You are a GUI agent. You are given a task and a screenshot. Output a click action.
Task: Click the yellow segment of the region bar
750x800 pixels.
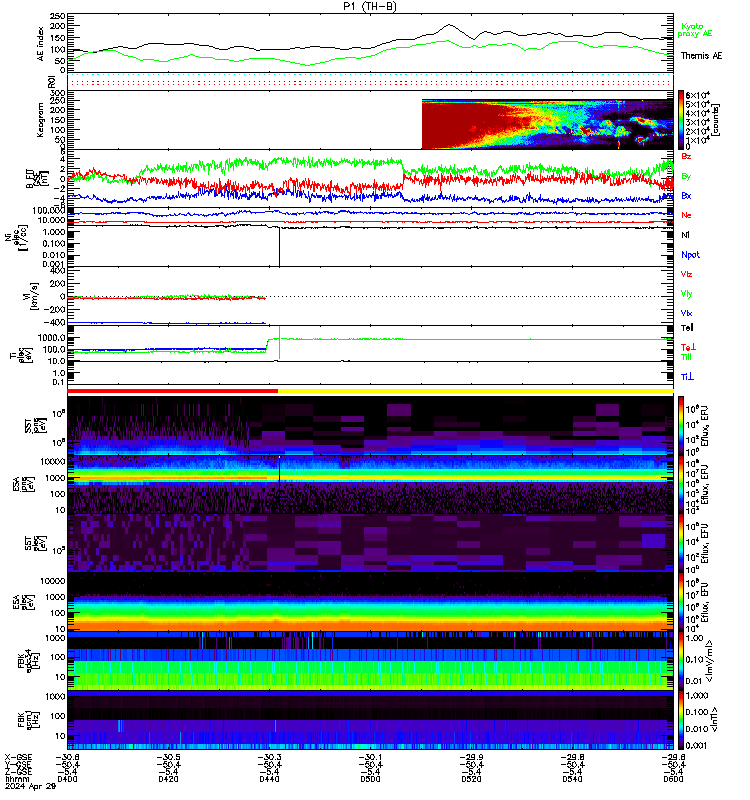(x=476, y=391)
